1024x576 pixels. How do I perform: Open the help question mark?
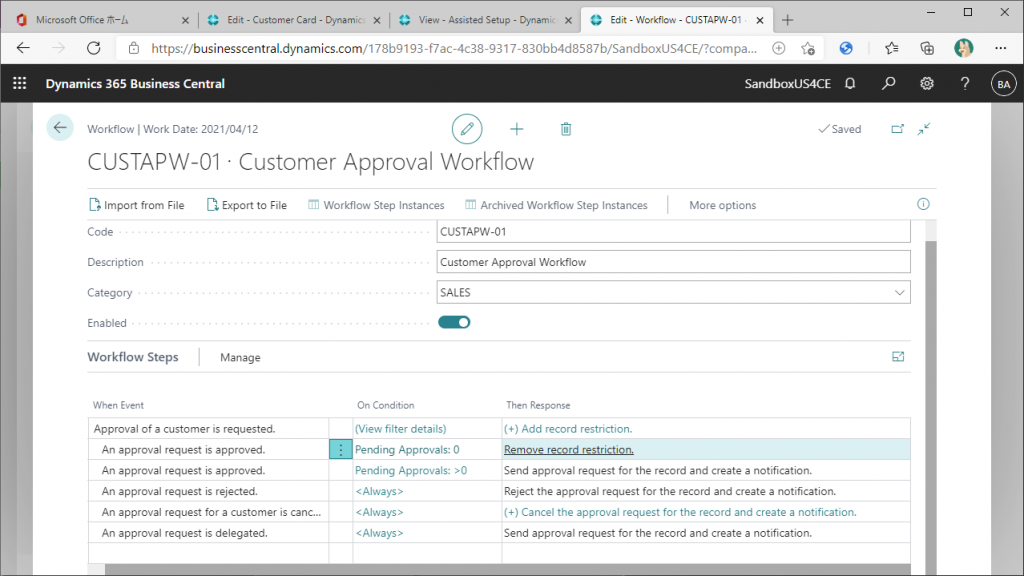(965, 84)
